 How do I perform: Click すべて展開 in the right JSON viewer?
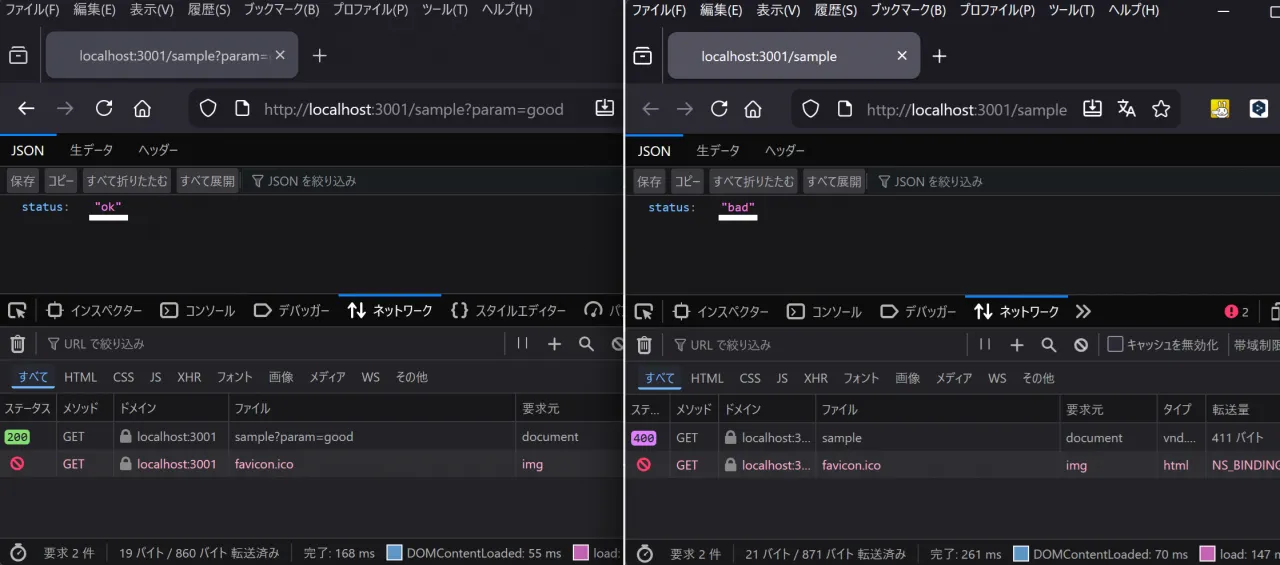pyautogui.click(x=834, y=181)
